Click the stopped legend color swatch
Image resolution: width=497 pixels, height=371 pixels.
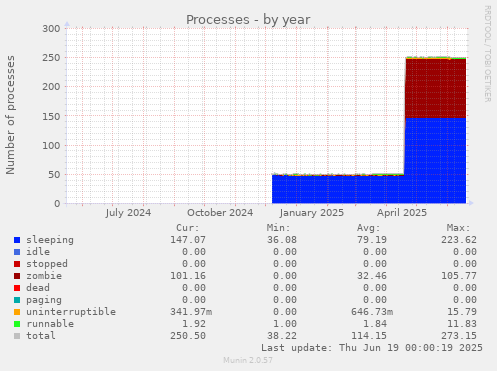[17, 264]
